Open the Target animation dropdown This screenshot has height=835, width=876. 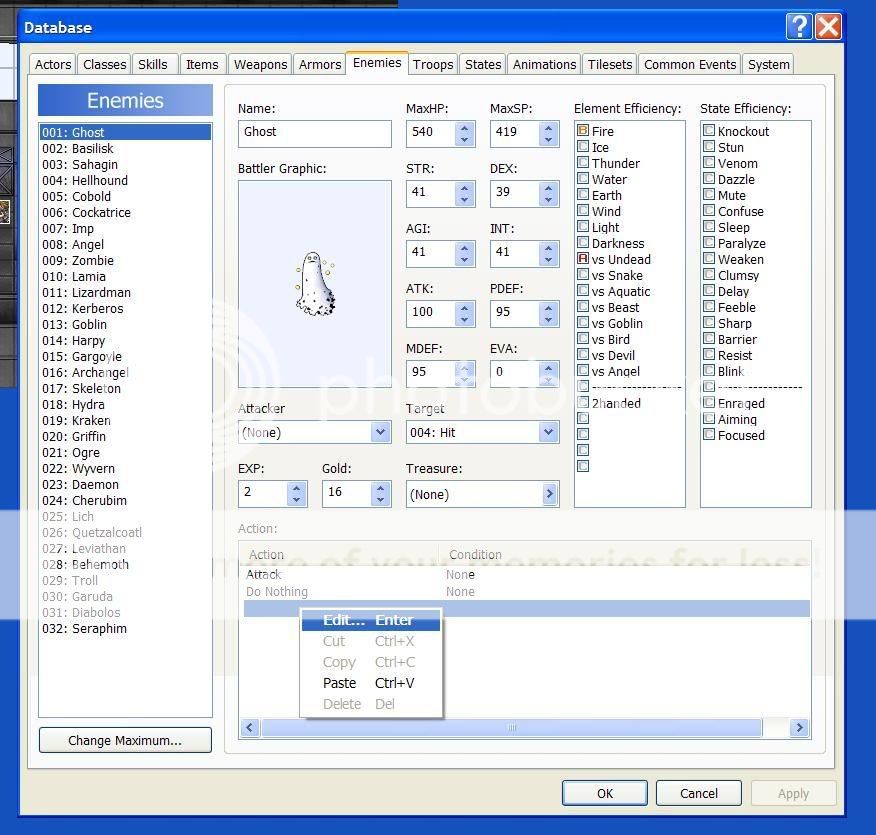548,433
